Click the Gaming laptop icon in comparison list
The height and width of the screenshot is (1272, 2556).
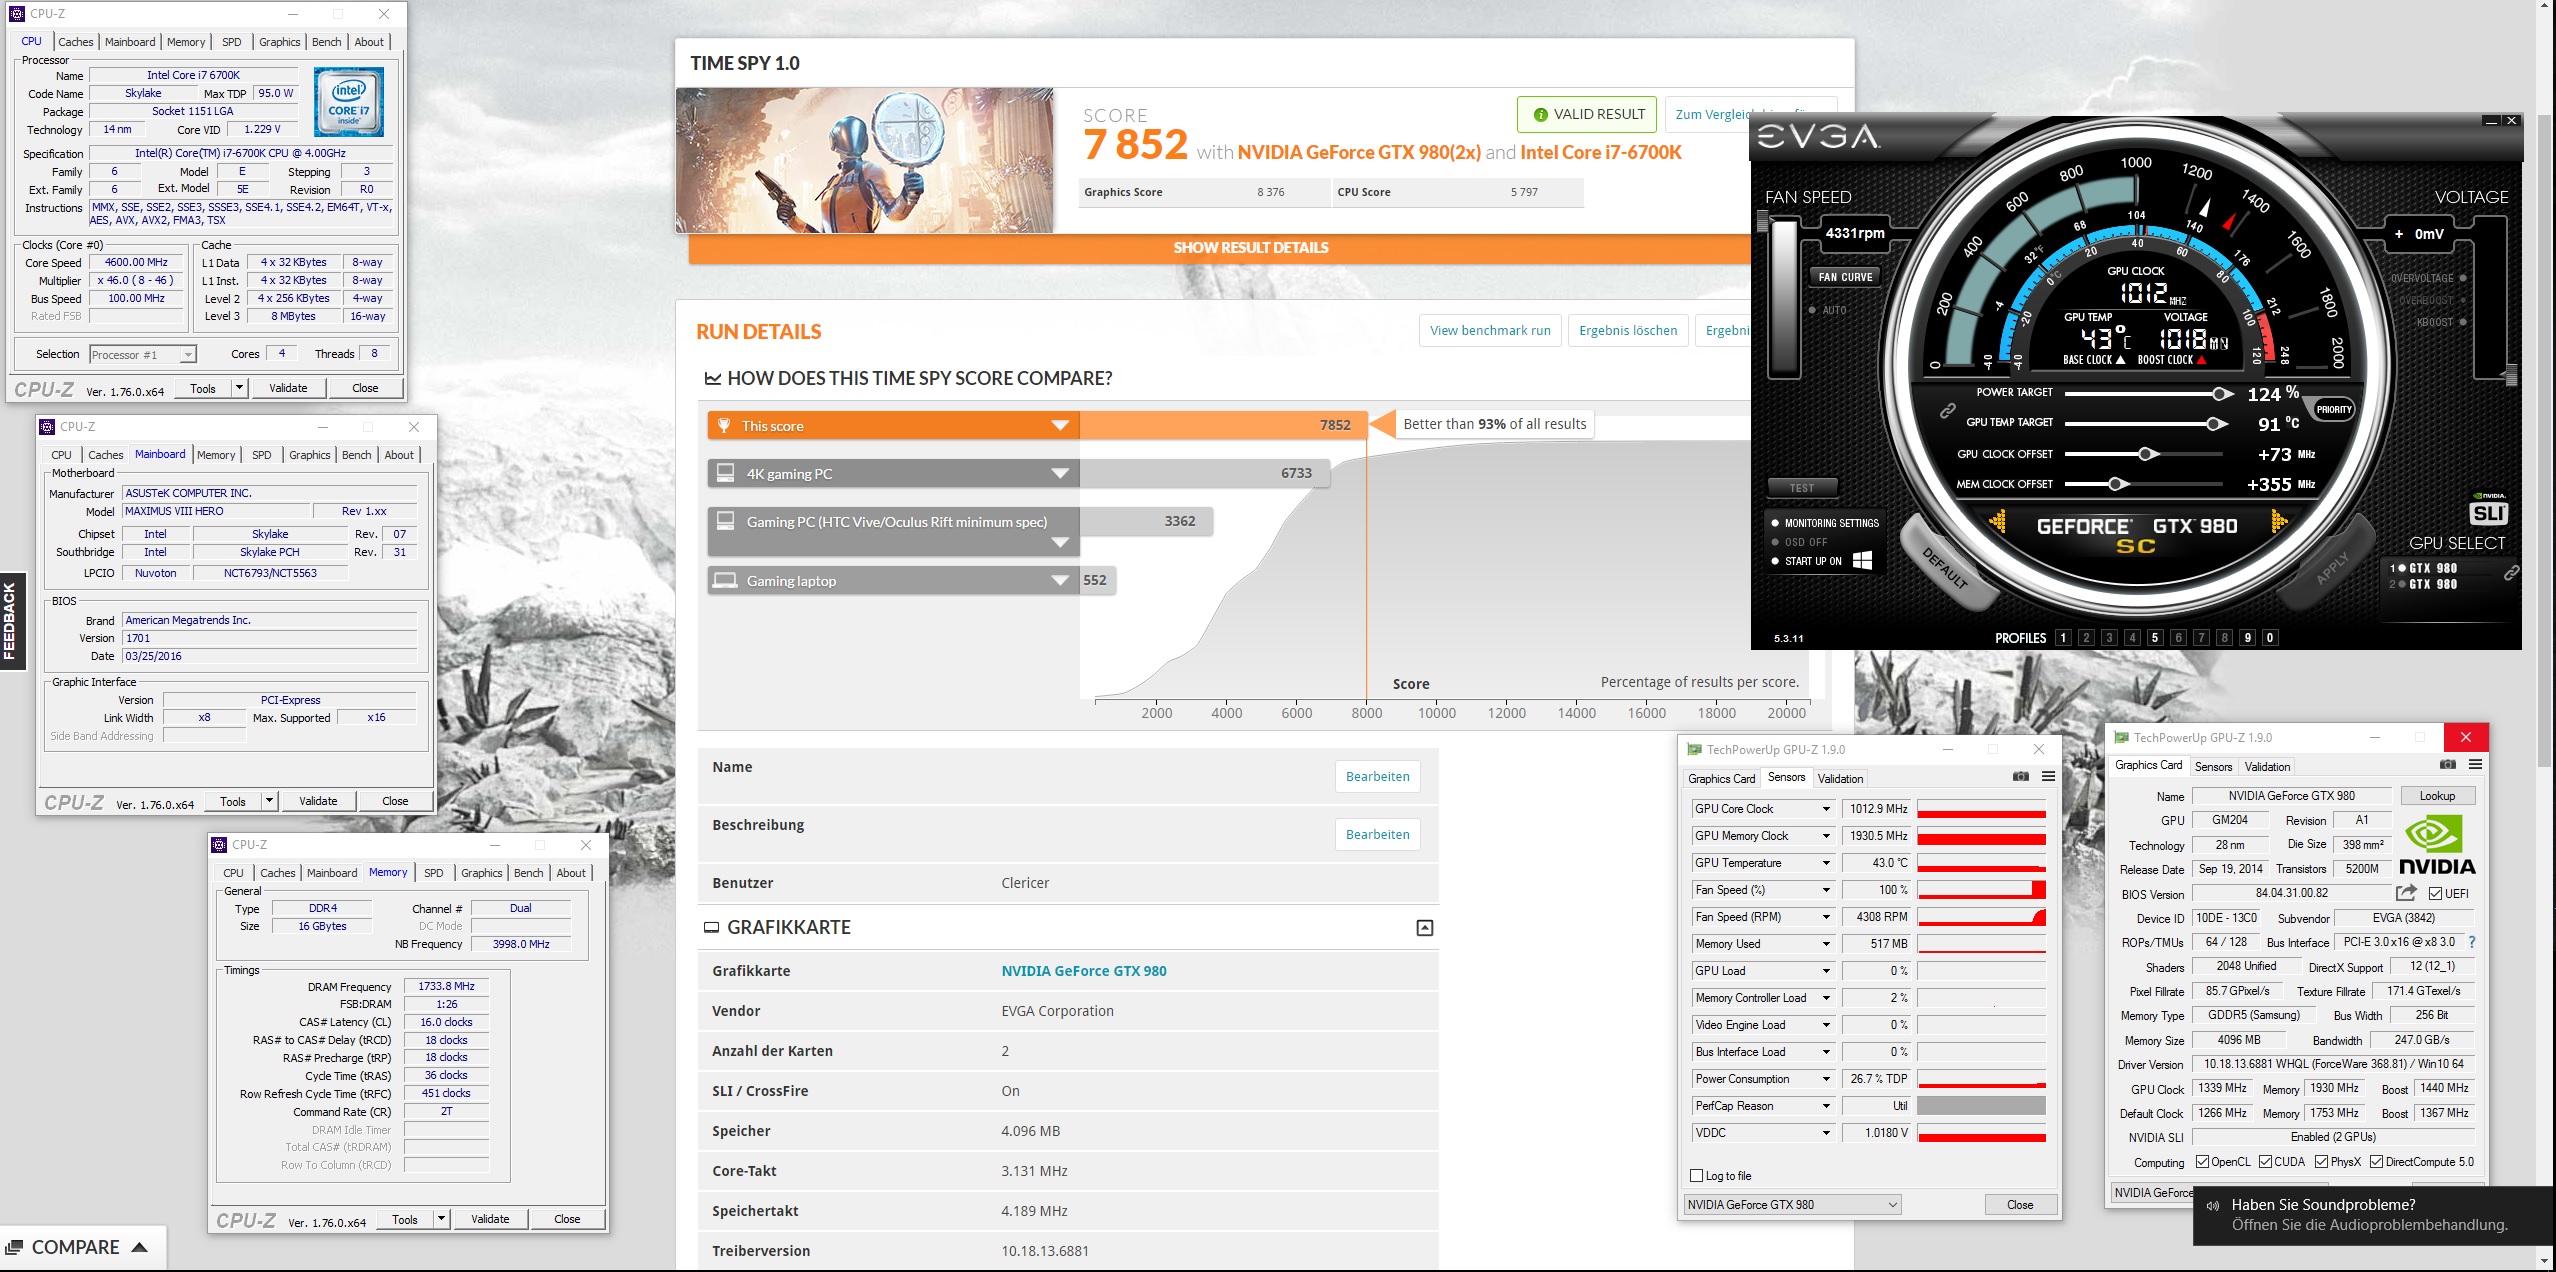[x=726, y=580]
